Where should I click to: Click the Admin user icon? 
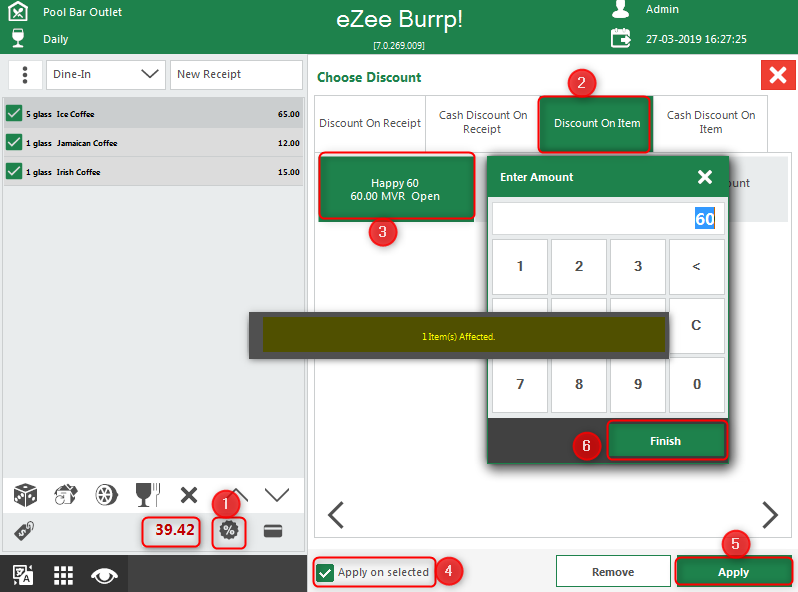click(621, 9)
